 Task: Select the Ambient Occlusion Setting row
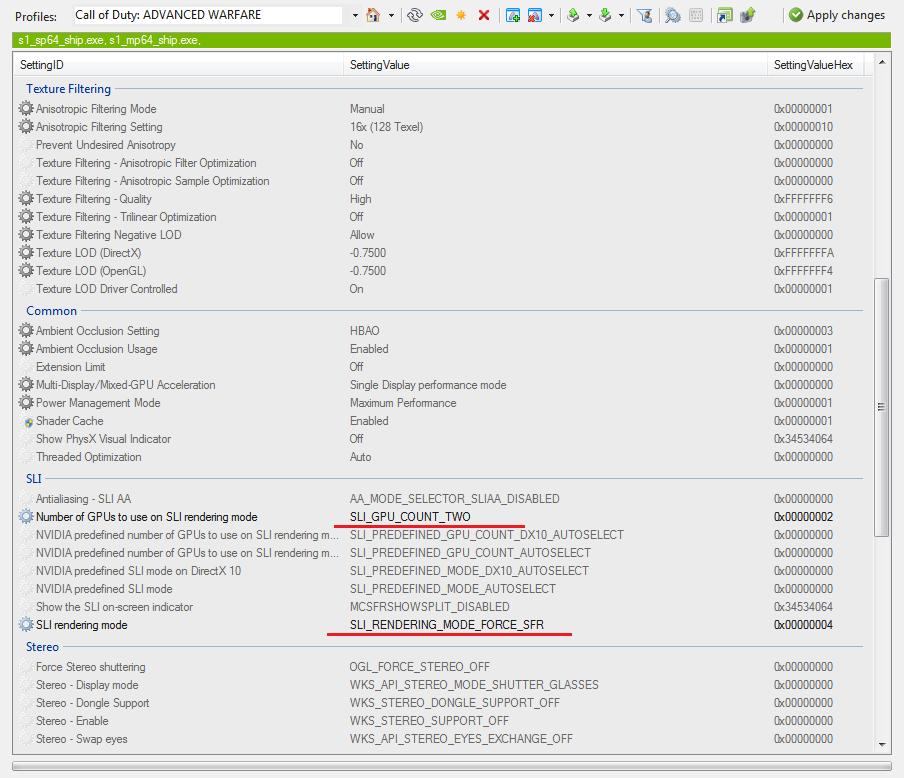(x=438, y=330)
